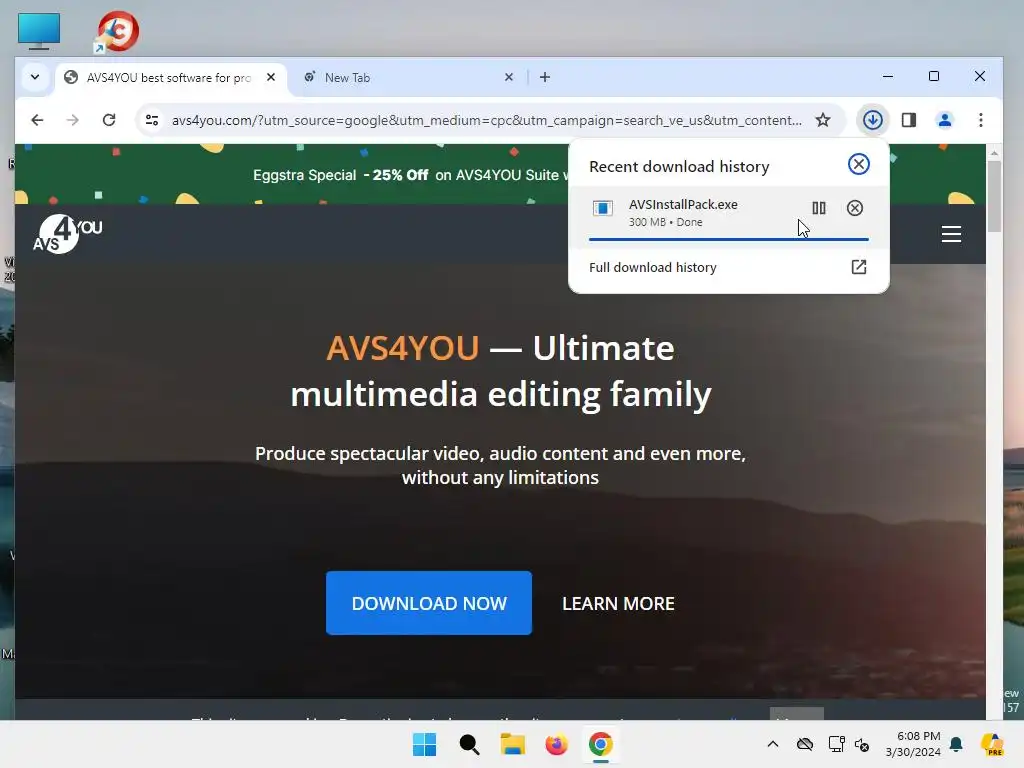The height and width of the screenshot is (768, 1024).
Task: Open the Windows Start menu
Action: coord(424,744)
